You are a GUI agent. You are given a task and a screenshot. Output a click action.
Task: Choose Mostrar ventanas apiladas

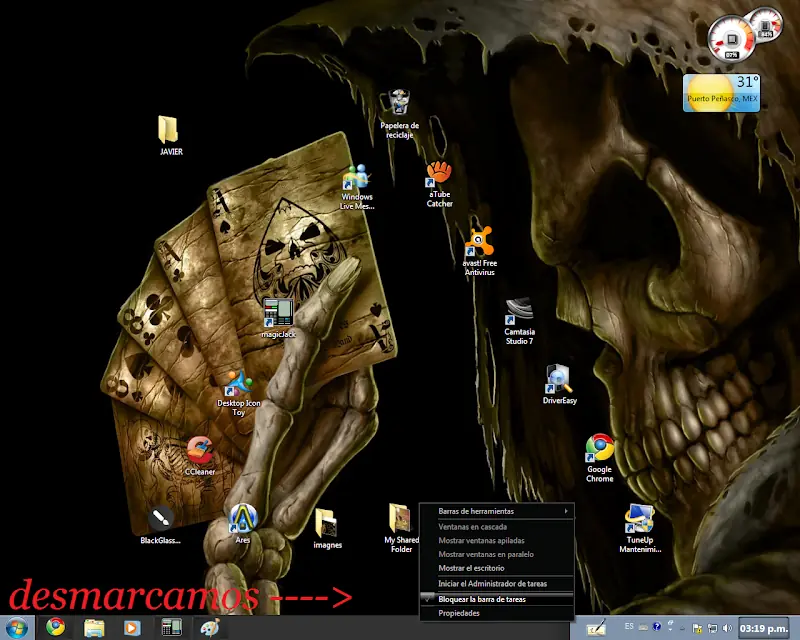497,540
